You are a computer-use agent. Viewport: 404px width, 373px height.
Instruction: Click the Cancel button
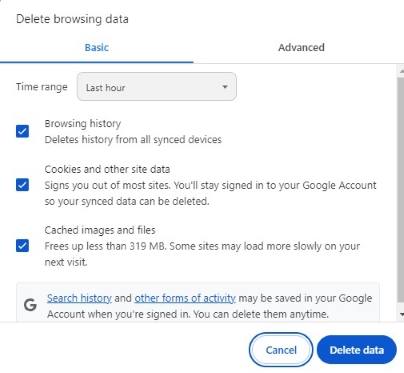281,350
